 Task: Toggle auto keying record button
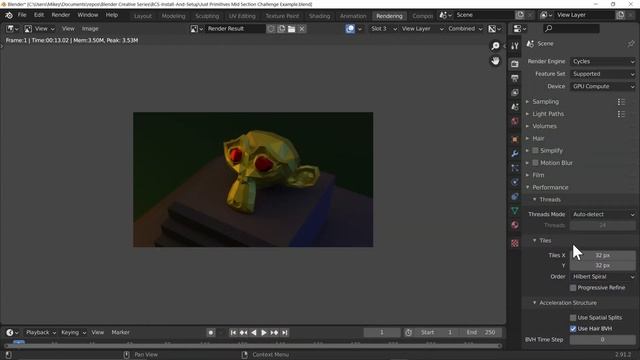[x=211, y=333]
